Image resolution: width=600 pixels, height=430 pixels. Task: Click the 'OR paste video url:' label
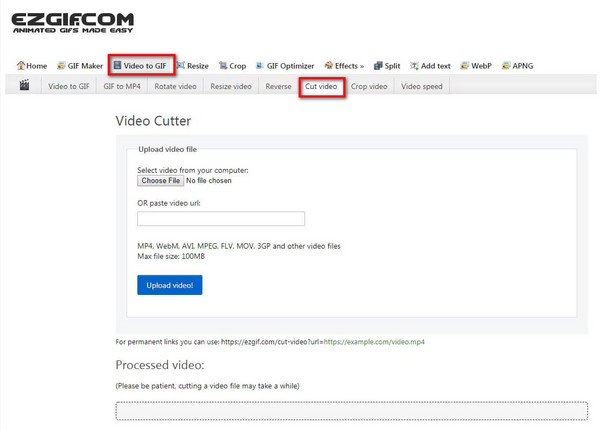point(169,203)
